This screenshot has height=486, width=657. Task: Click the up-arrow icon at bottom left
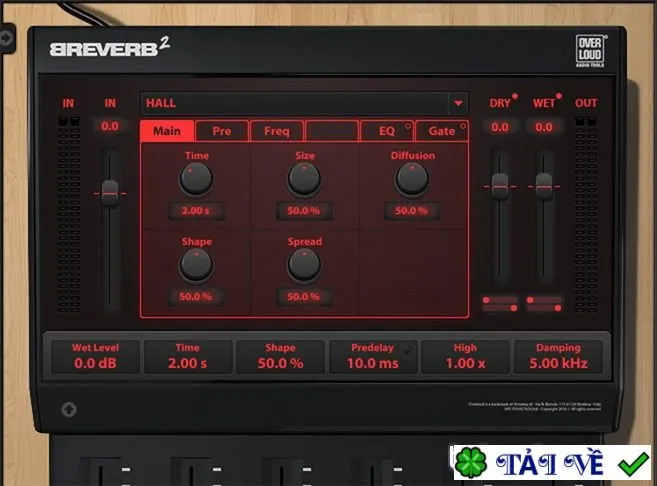pyautogui.click(x=69, y=409)
